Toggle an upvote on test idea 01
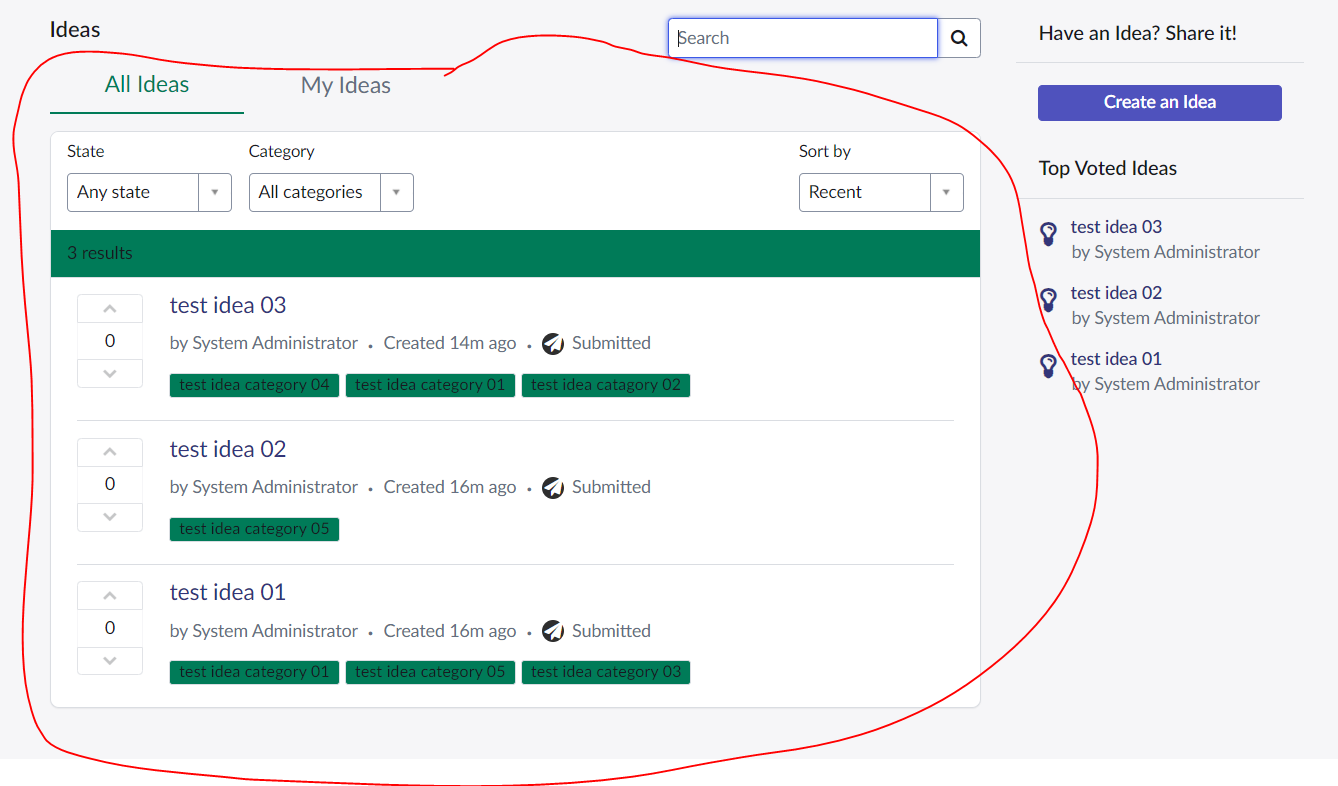 pyautogui.click(x=109, y=595)
